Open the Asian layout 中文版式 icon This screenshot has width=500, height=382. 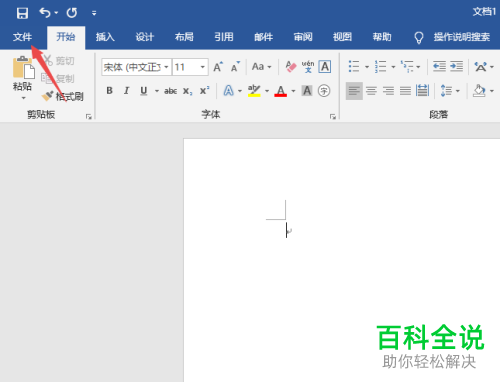(480, 67)
